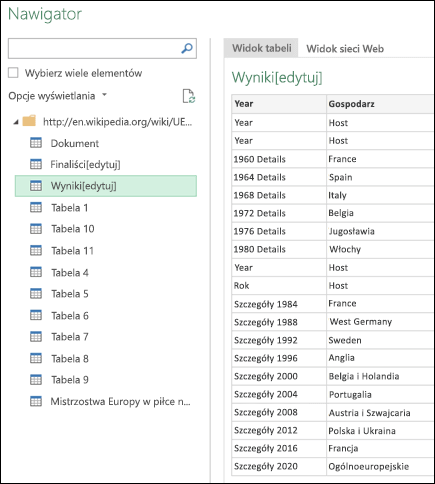Image resolution: width=435 pixels, height=484 pixels.
Task: Click the folder icon of wikipedia URL
Action: point(29,121)
